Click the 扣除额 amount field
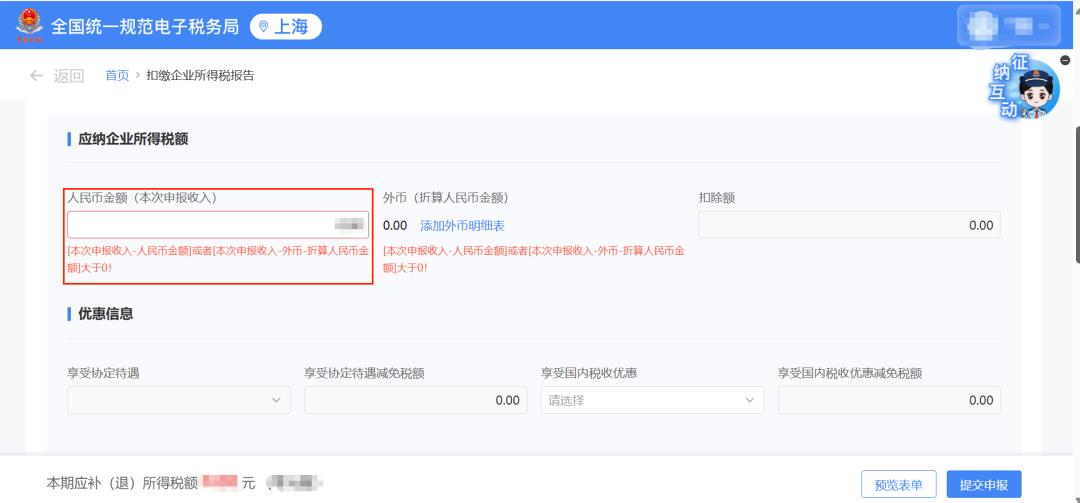The height and width of the screenshot is (503, 1080). tap(848, 226)
